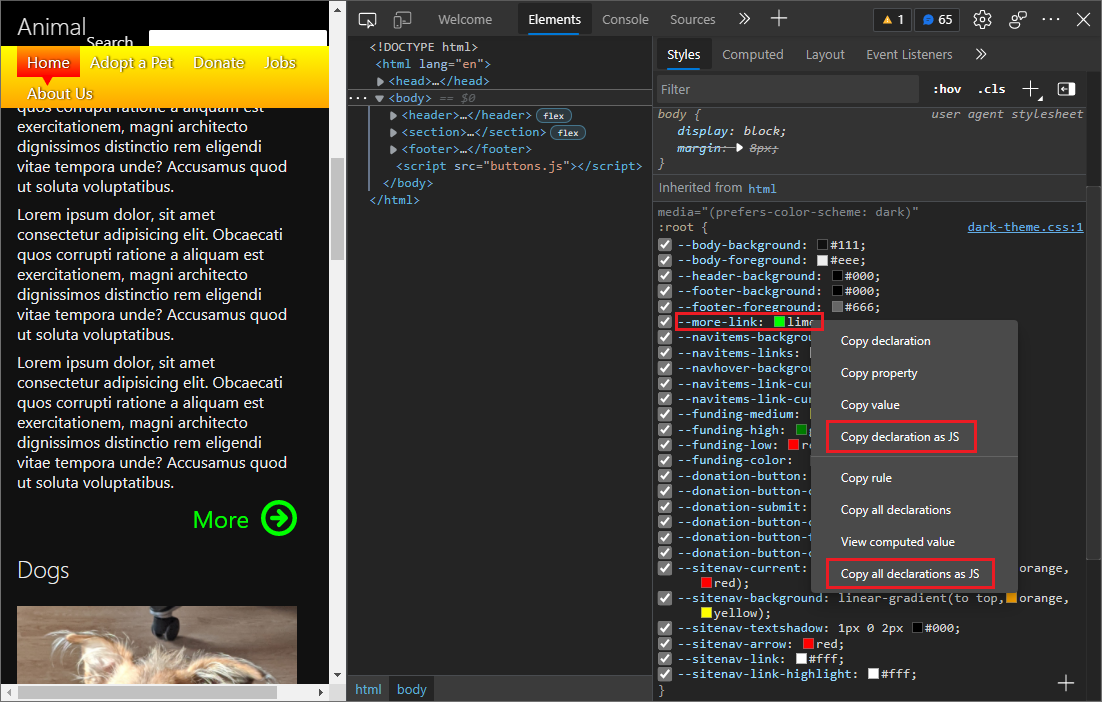Disable the --more-link property checkbox
Screen dimensions: 1102x702
click(x=665, y=321)
